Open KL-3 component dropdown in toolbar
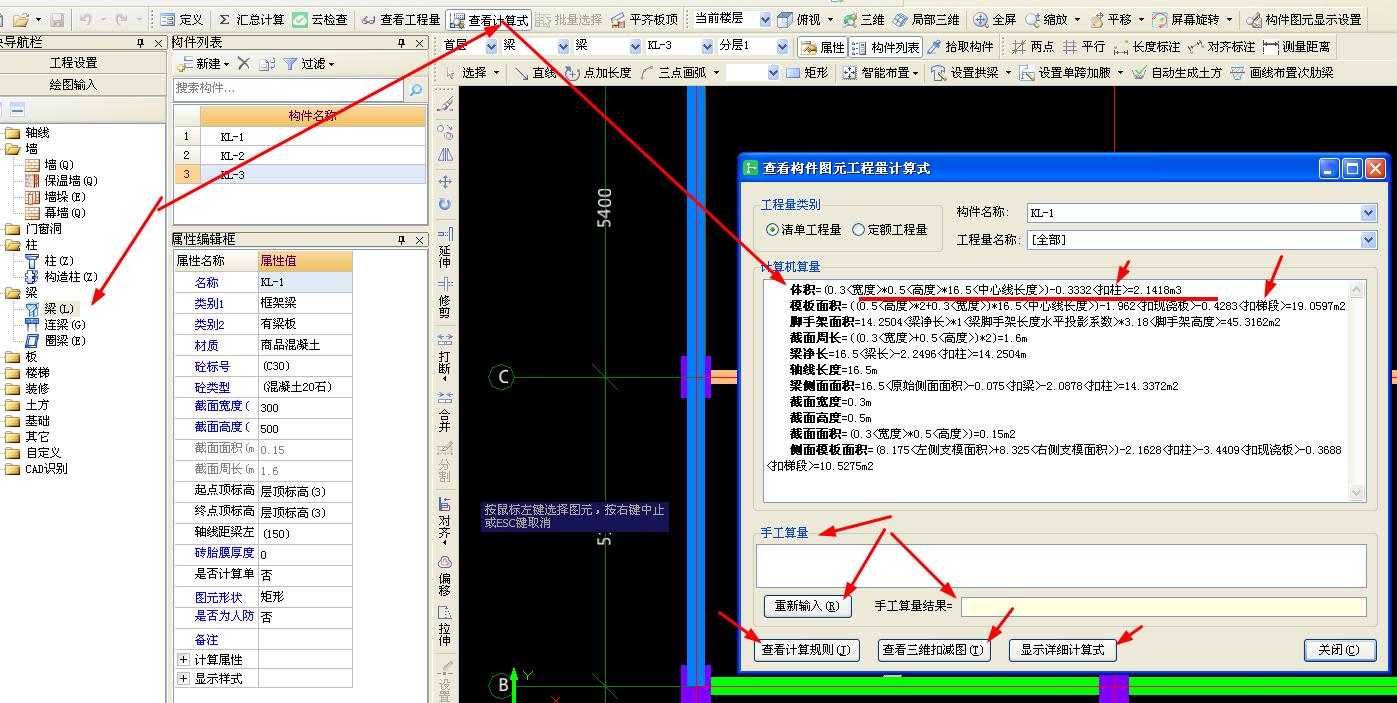 coord(705,46)
